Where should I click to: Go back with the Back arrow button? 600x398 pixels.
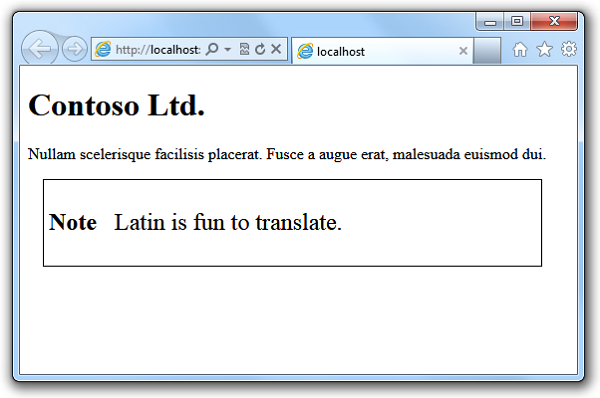click(40, 48)
